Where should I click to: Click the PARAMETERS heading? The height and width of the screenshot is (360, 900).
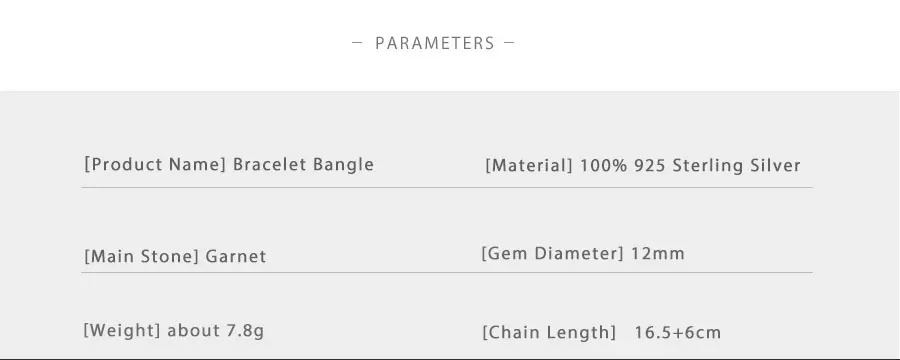(x=435, y=43)
